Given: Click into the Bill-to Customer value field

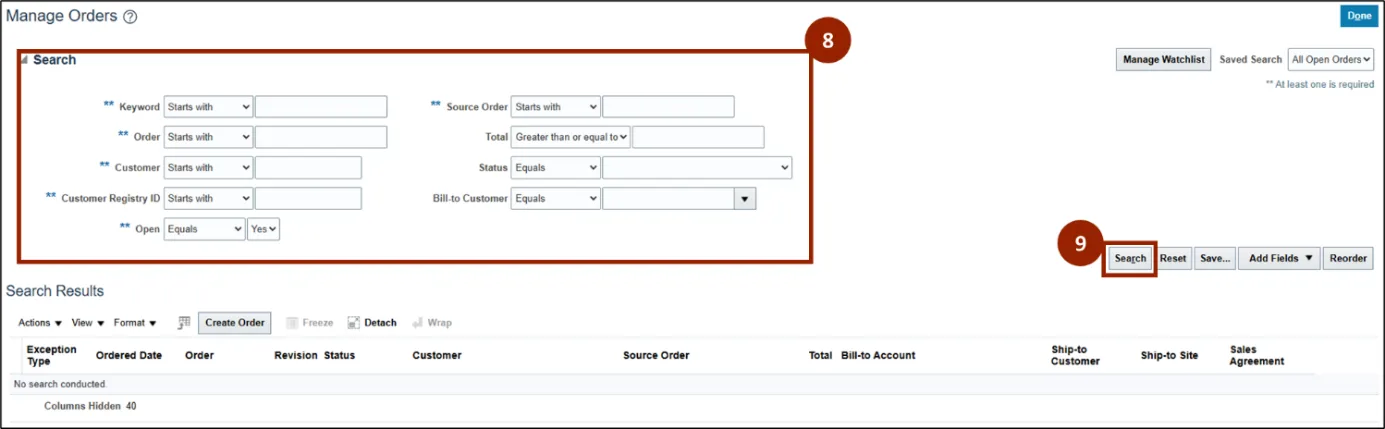Looking at the screenshot, I should click(668, 199).
